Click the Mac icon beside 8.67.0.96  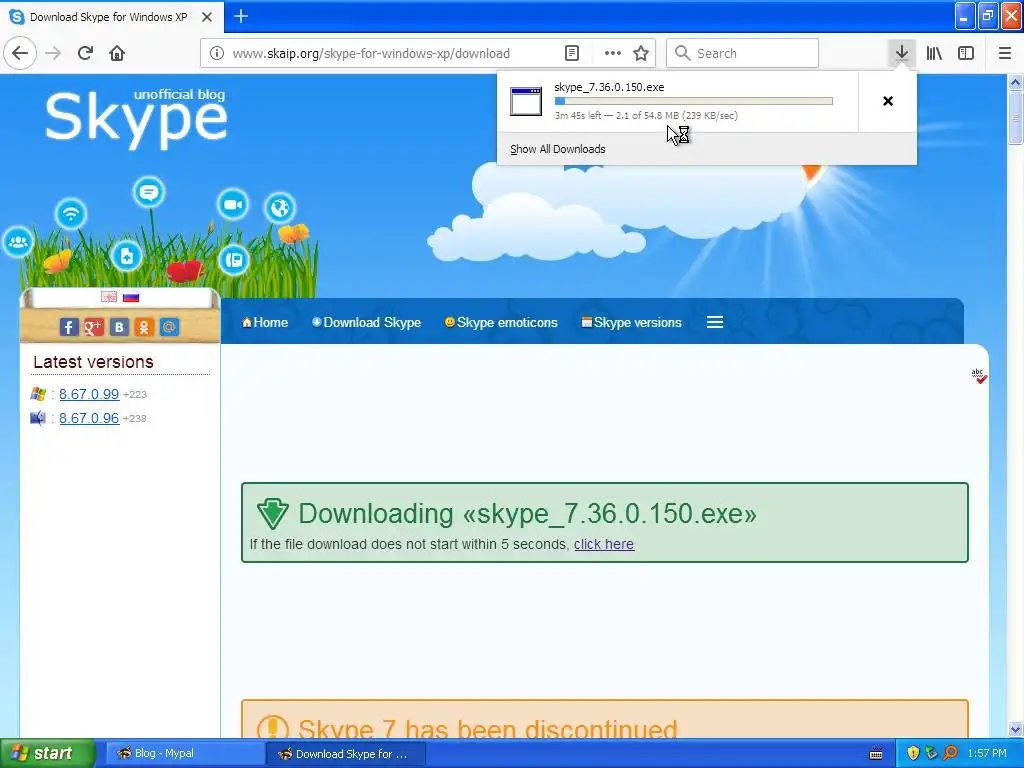click(x=38, y=418)
